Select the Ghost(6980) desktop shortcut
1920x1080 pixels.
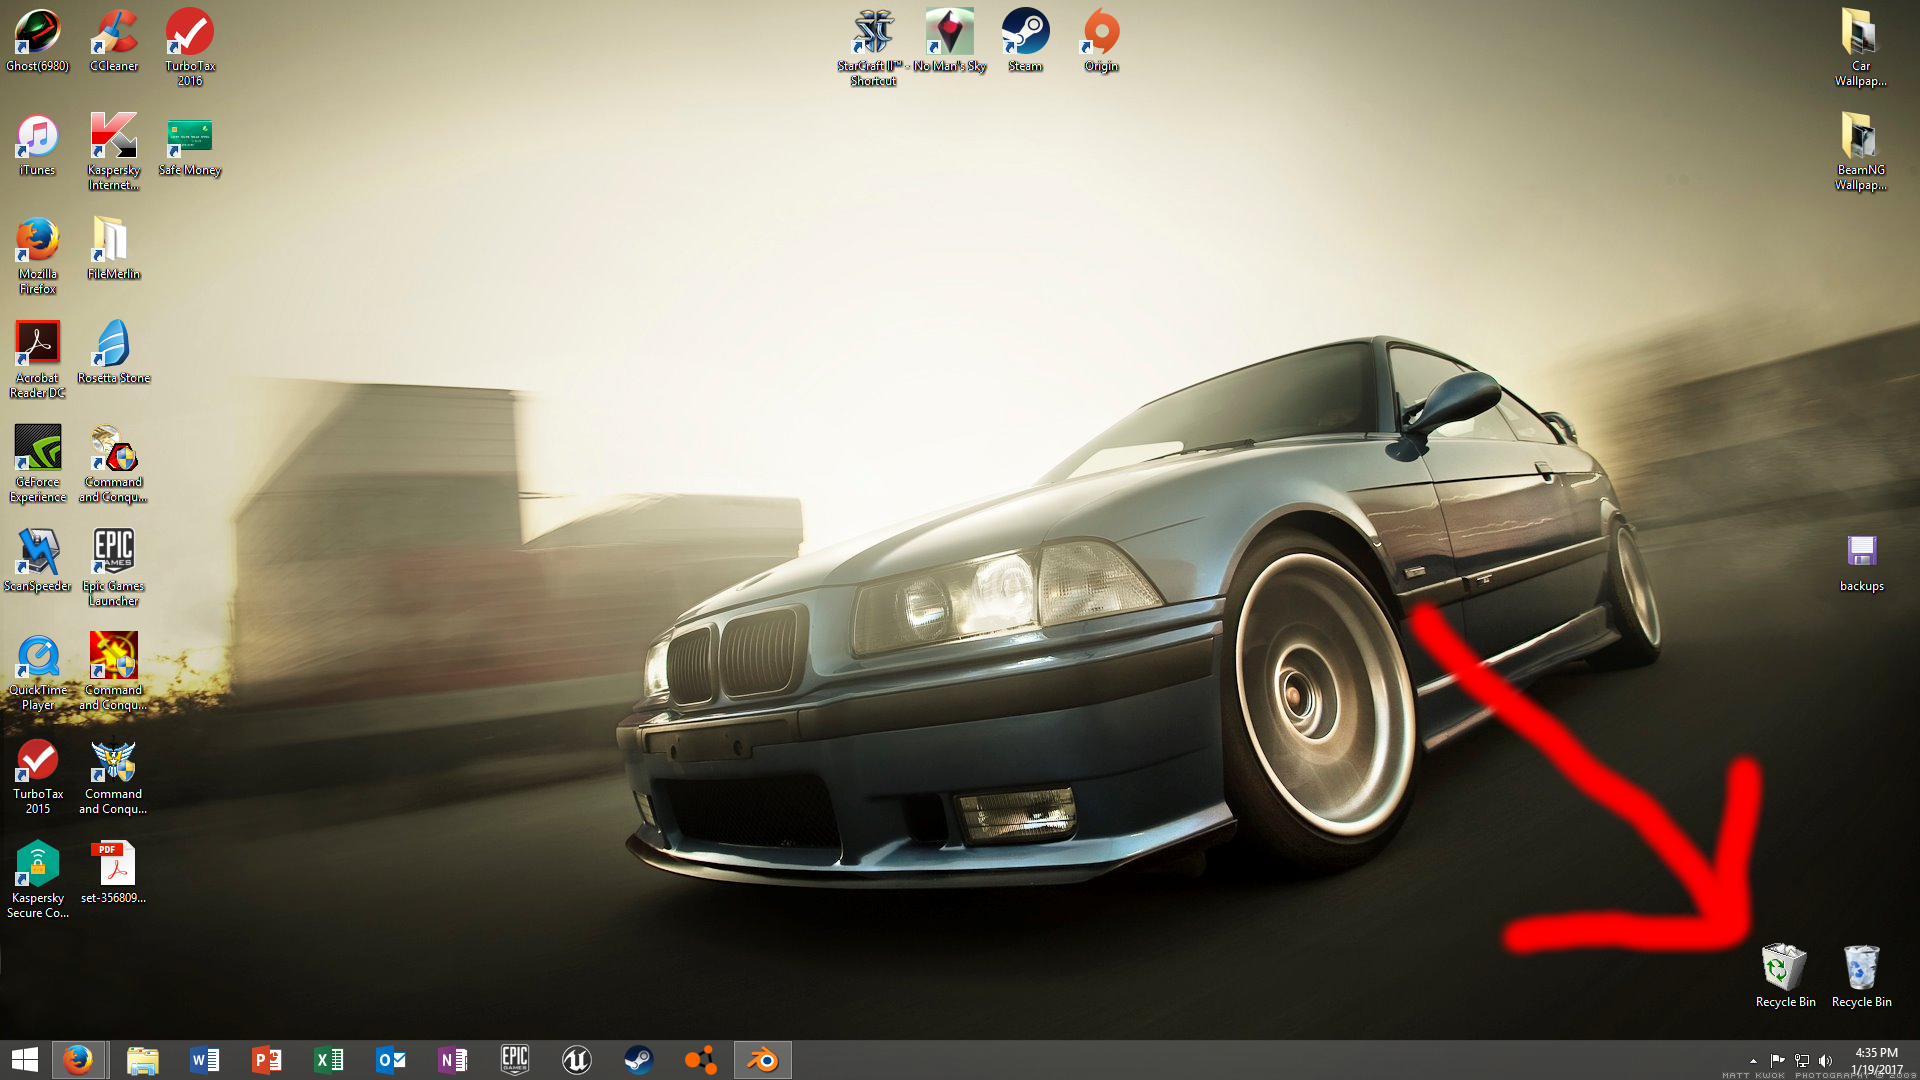click(37, 40)
